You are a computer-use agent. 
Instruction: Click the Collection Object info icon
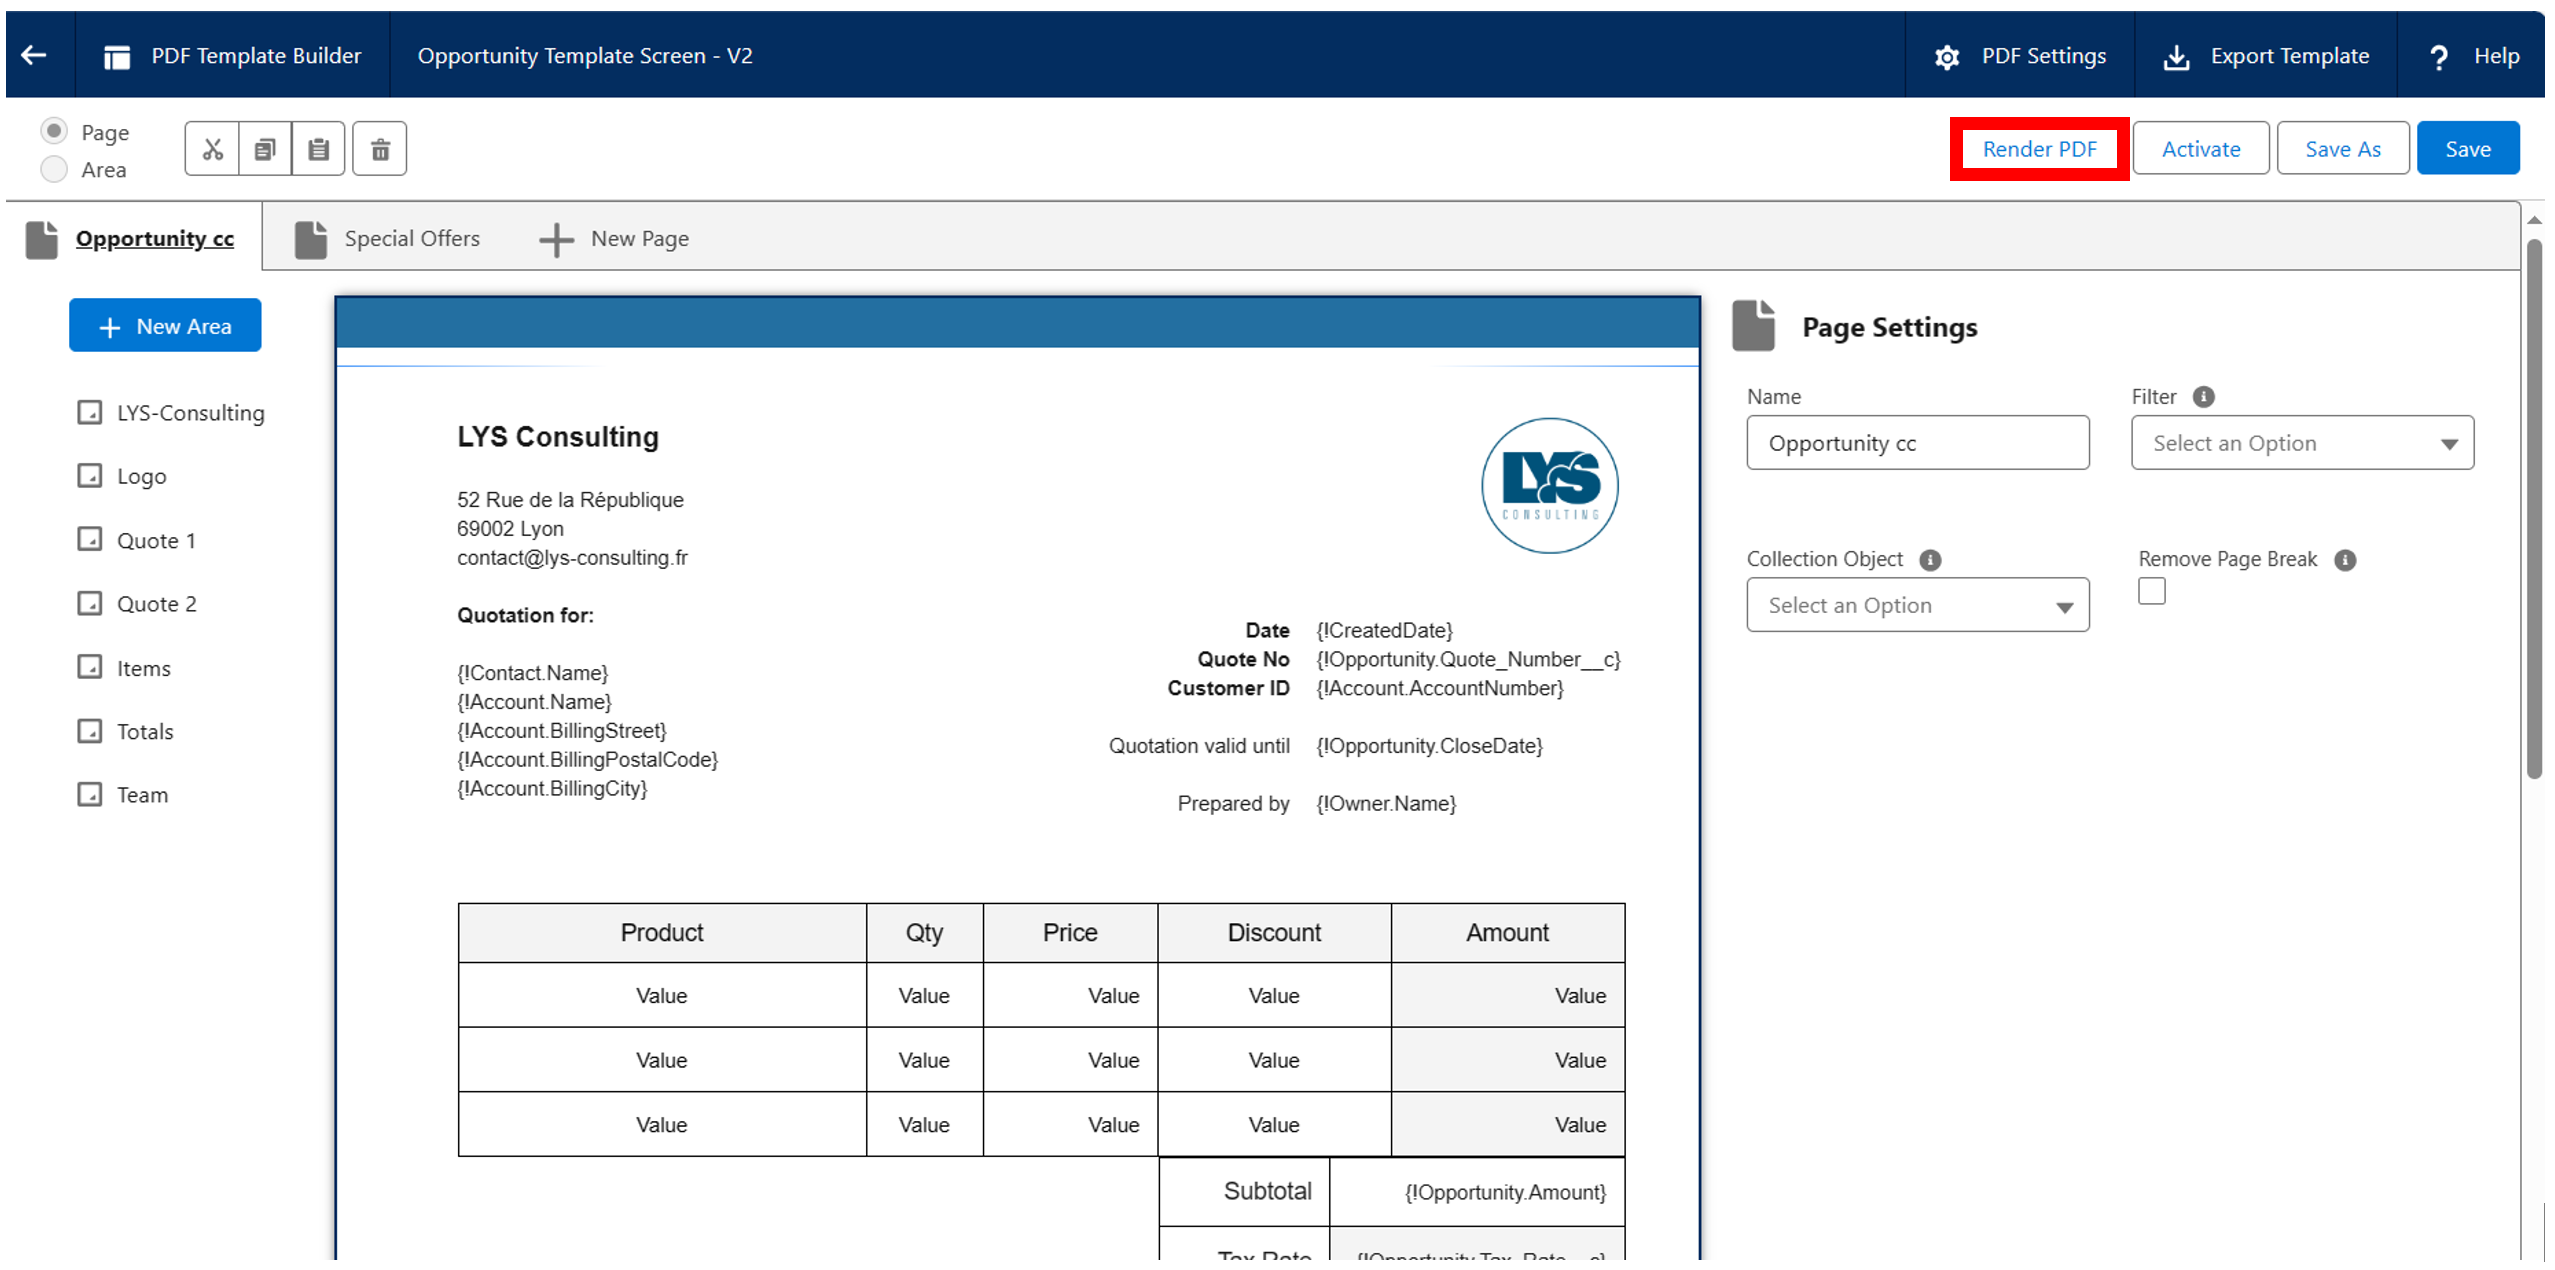(x=1930, y=560)
